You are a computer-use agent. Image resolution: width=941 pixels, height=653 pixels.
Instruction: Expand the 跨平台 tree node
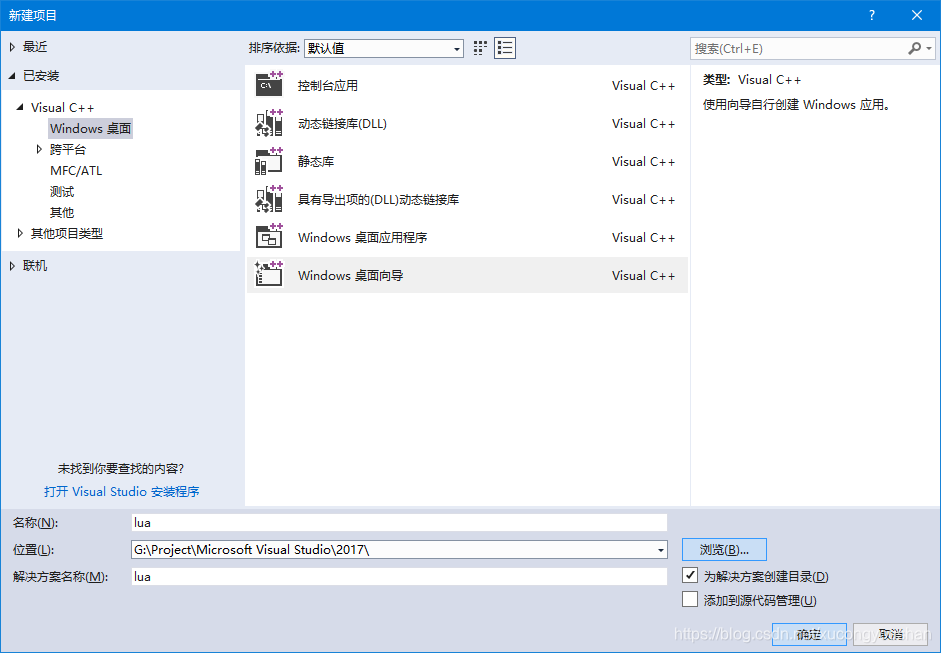[39, 149]
